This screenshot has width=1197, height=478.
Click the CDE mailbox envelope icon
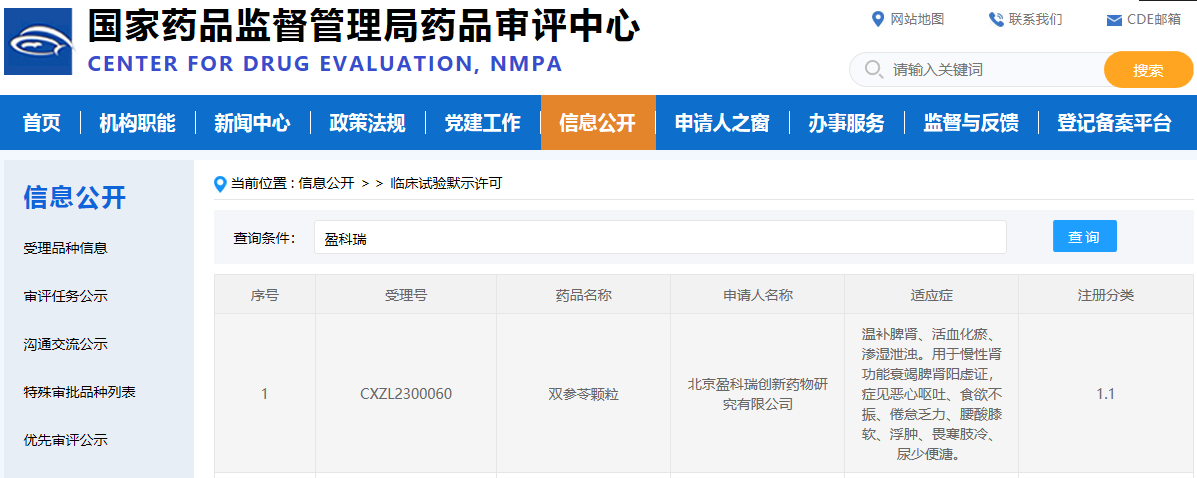tap(1114, 20)
